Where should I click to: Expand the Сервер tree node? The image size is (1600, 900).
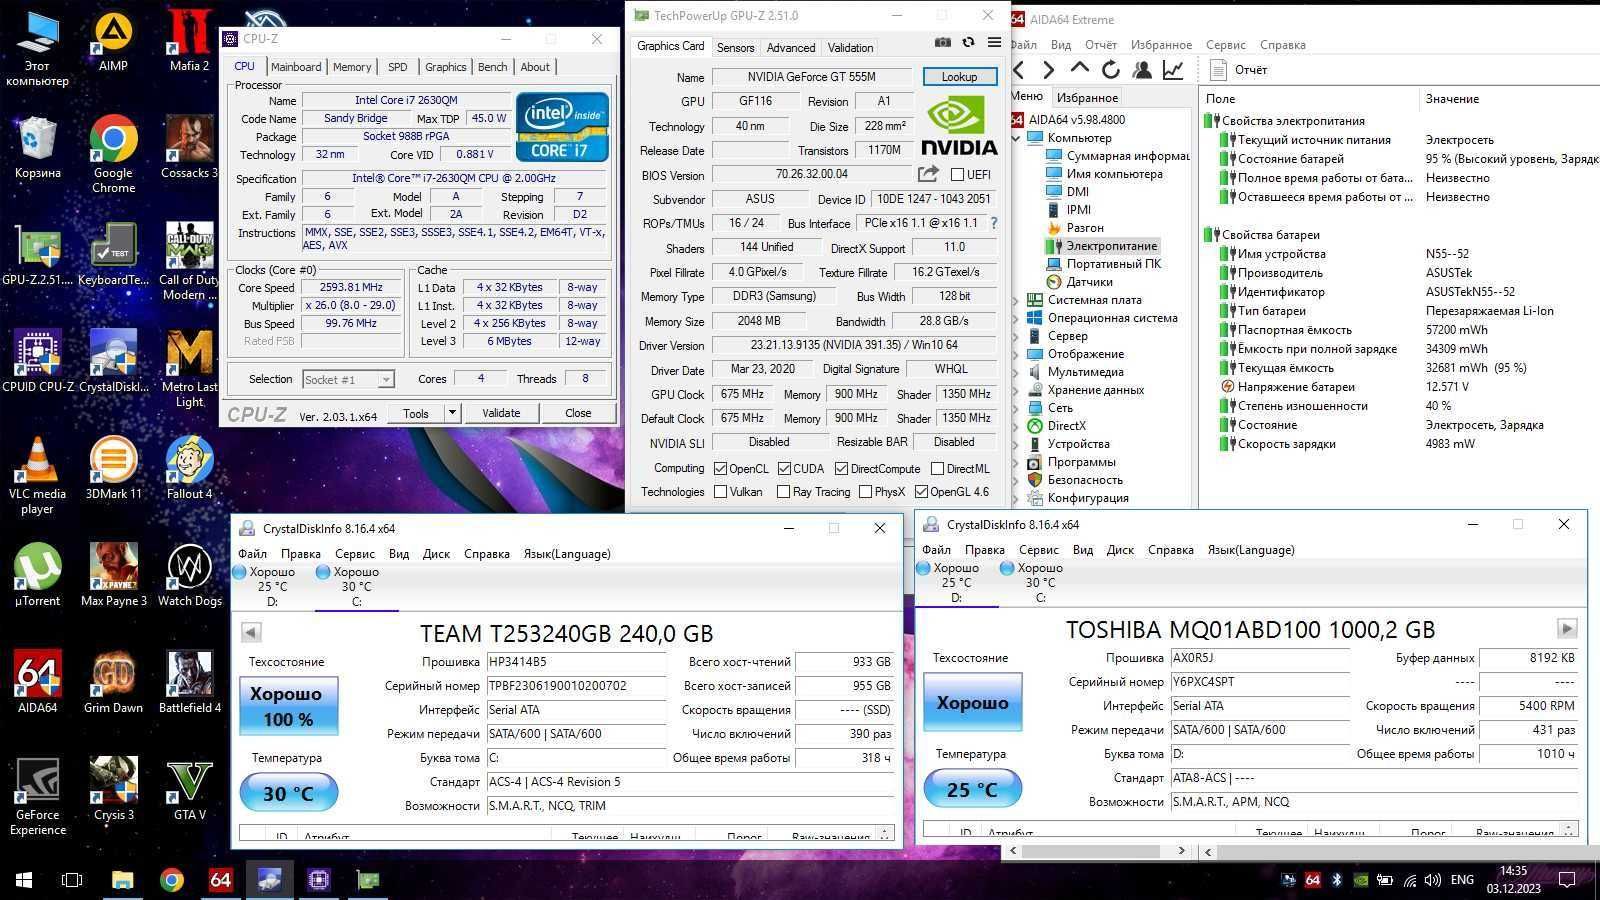coord(1017,336)
